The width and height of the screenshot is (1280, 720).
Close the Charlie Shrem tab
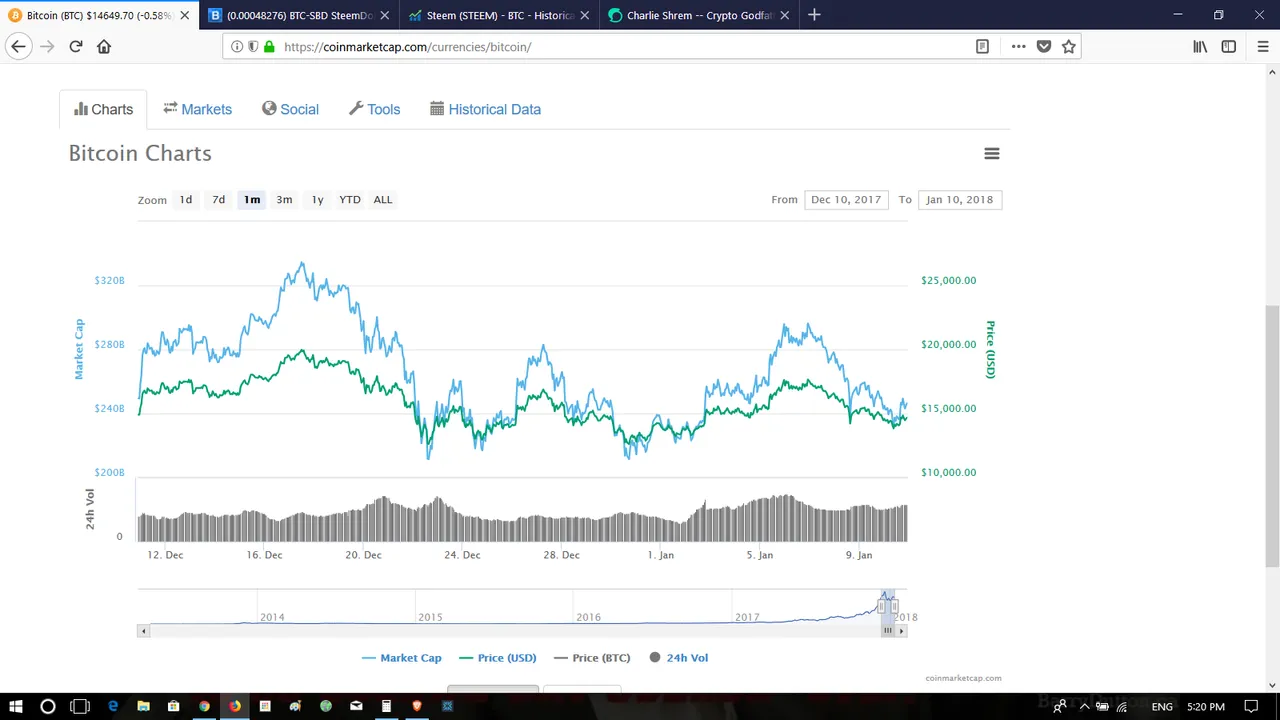(785, 15)
